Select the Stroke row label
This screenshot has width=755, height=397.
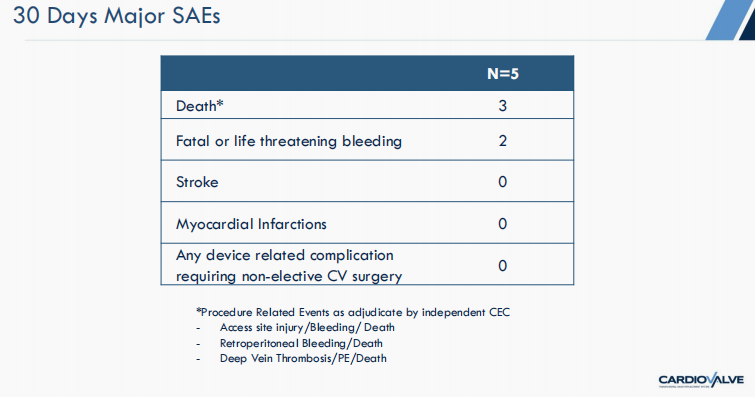[x=197, y=182]
